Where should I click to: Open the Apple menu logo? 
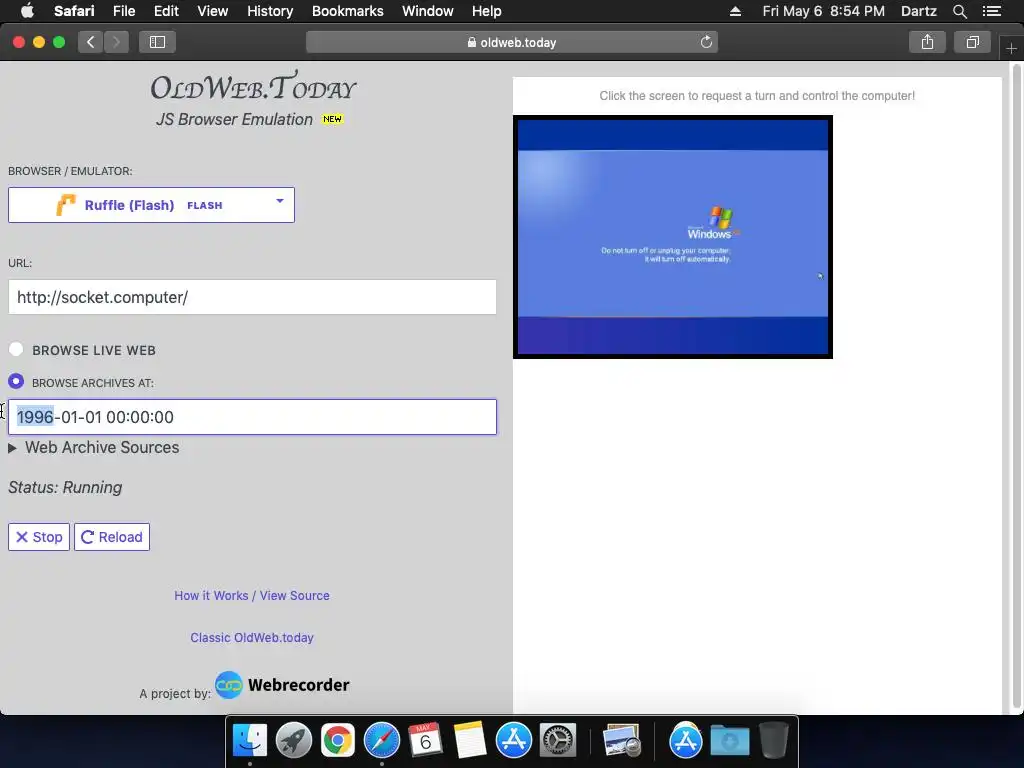[27, 11]
